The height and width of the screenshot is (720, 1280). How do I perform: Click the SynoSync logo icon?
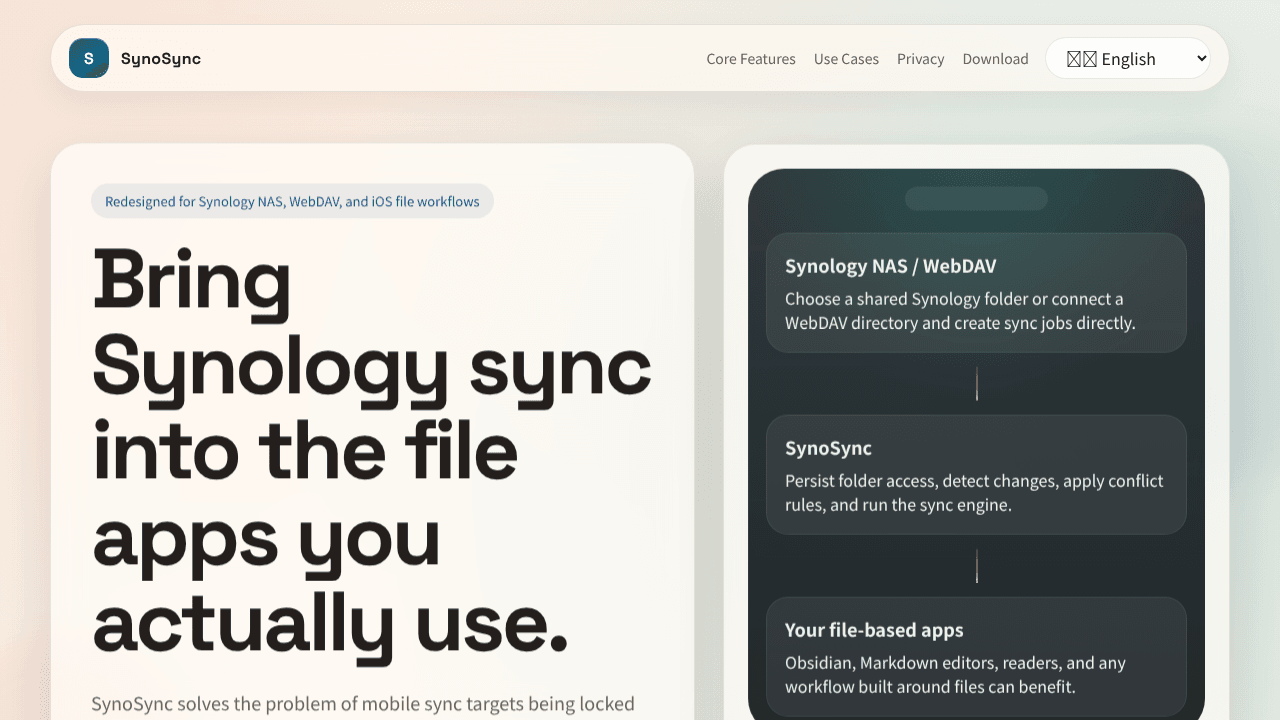click(89, 58)
